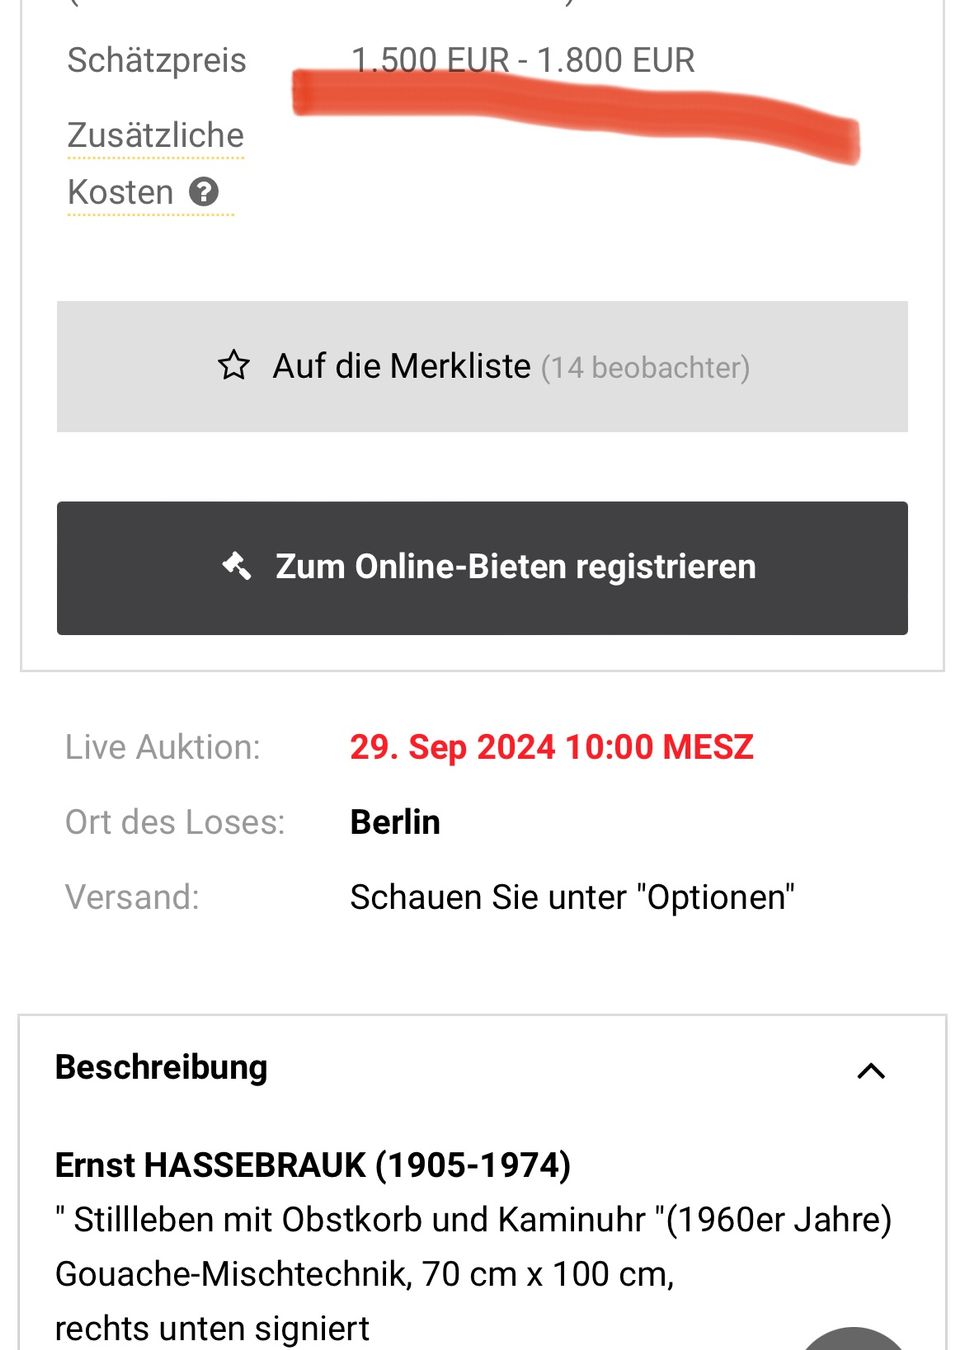Viewport: 965px width, 1350px height.
Task: Tap the star icon on the Merkliste button
Action: click(x=234, y=365)
